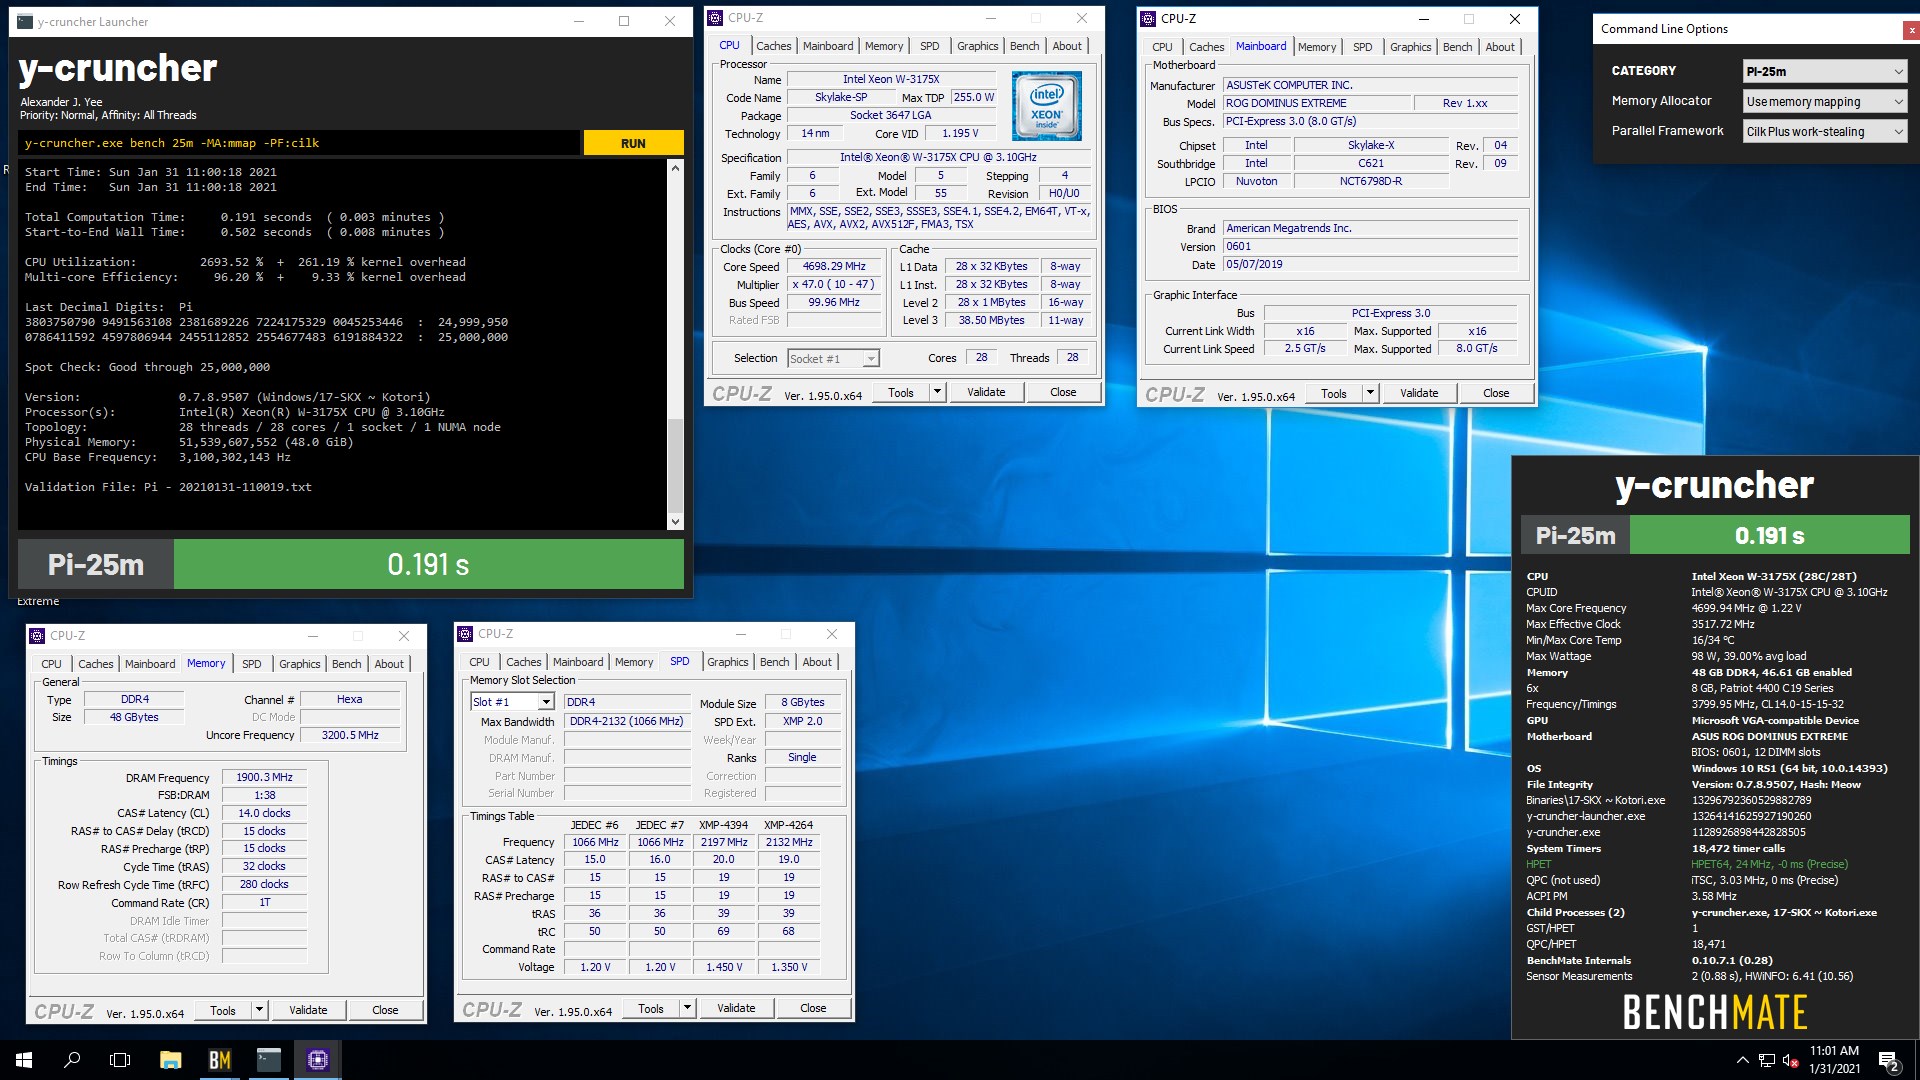The image size is (1920, 1080).
Task: Click the BIOS Version 0601 field
Action: (x=1370, y=246)
